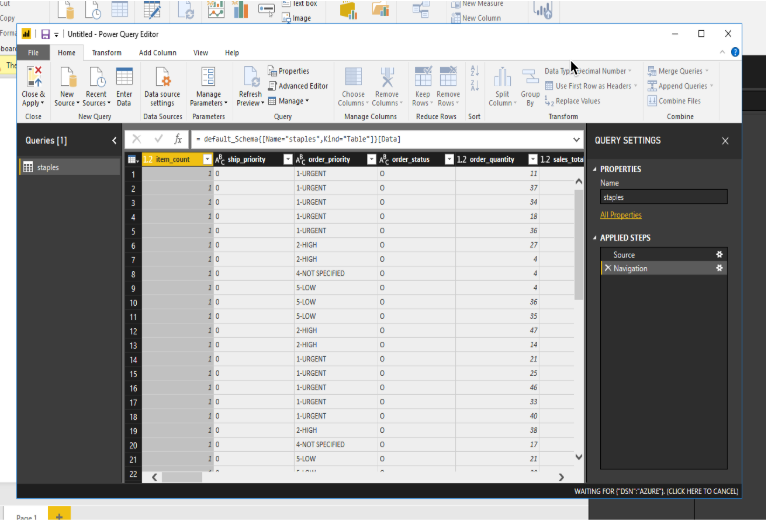Click the query Name input field
This screenshot has height=522, width=767.
tap(664, 197)
